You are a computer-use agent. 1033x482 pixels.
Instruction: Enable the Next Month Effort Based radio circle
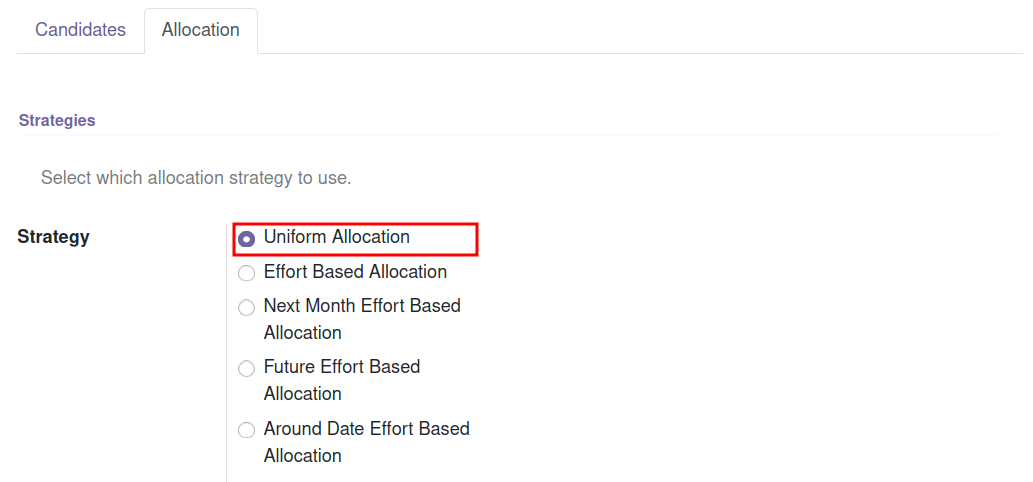click(x=246, y=308)
